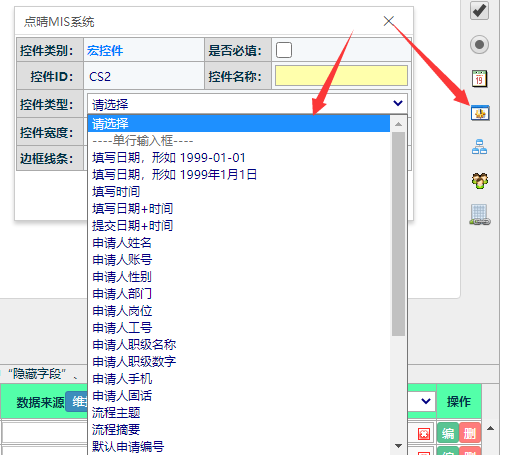Expand the dropdown beside 操作 header

click(426, 401)
